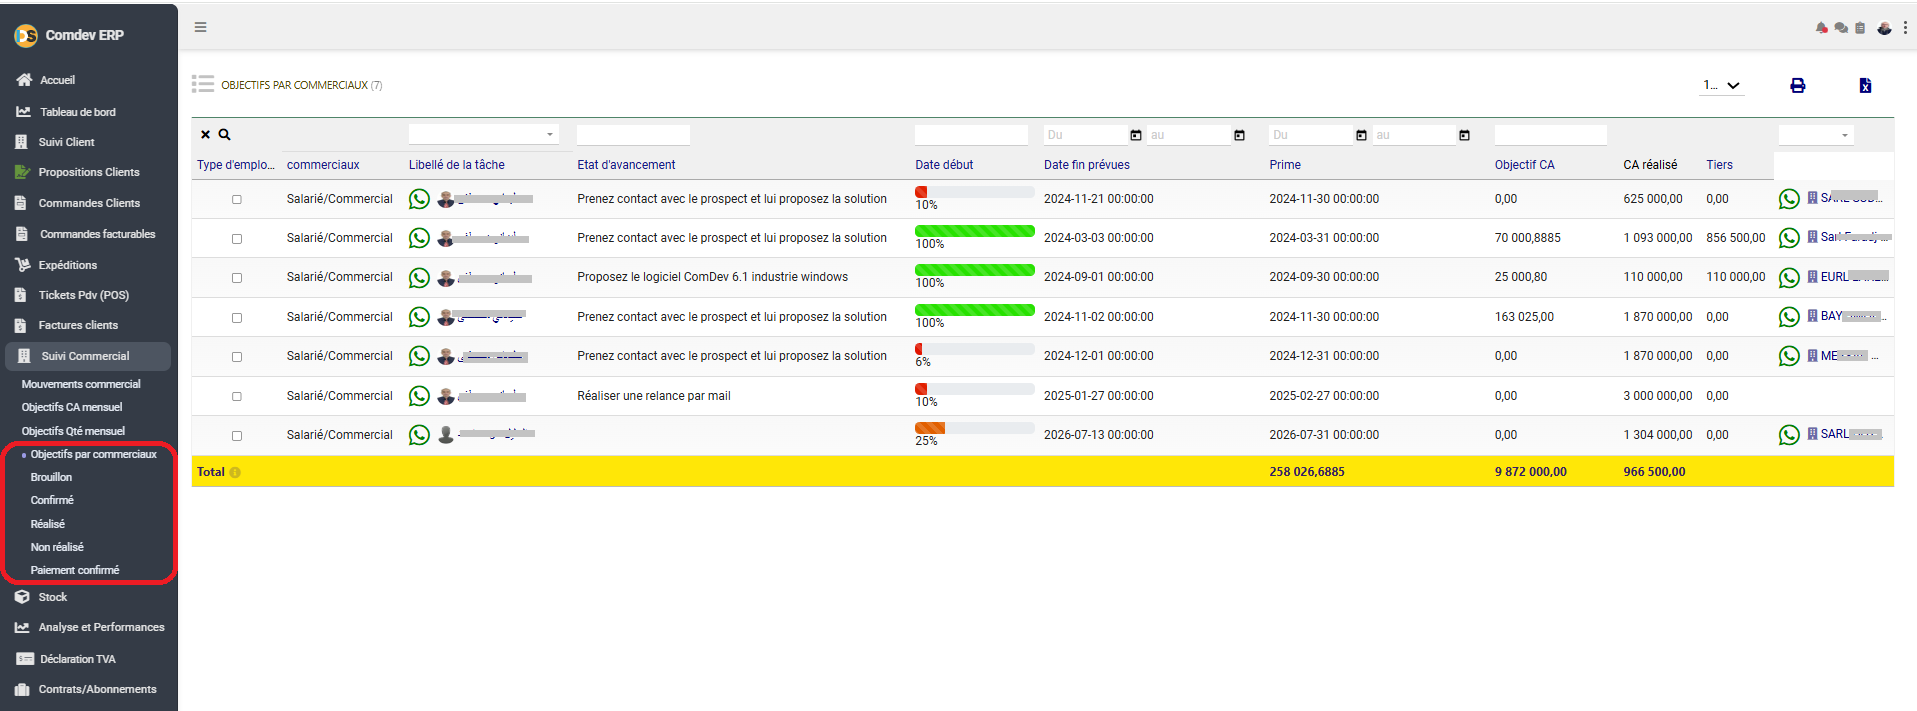Export the list to Excel
1917x711 pixels.
[1865, 86]
